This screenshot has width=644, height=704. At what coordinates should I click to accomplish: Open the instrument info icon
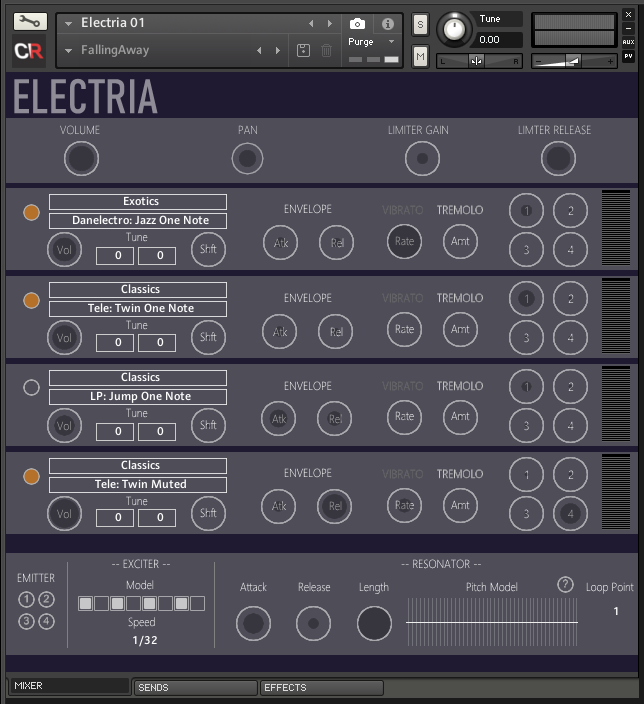click(388, 23)
